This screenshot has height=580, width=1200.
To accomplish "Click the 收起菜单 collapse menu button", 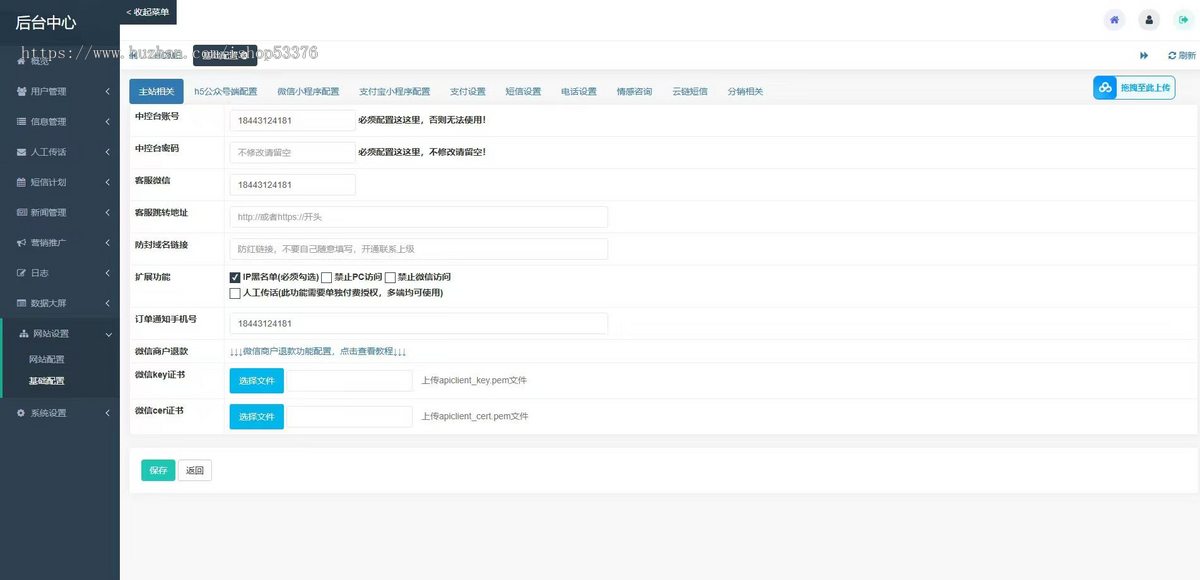I will (148, 12).
